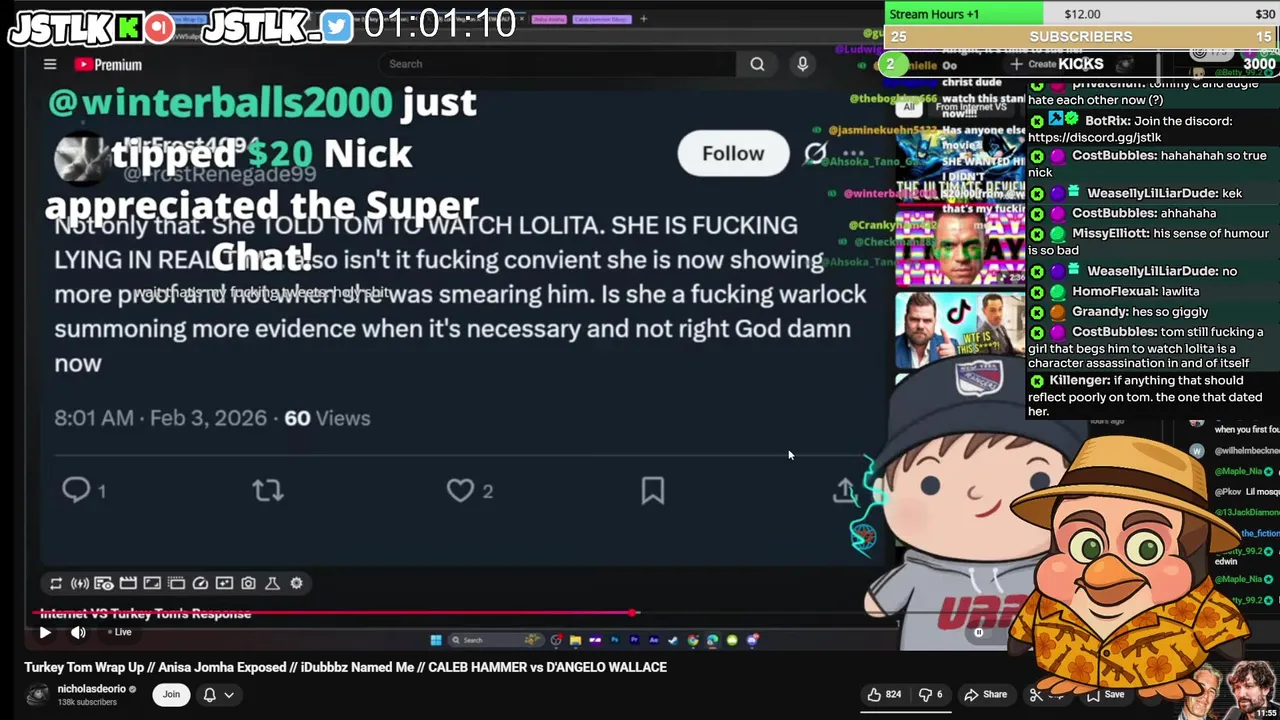
Task: Open the YouTube hamburger guide menu
Action: (50, 64)
